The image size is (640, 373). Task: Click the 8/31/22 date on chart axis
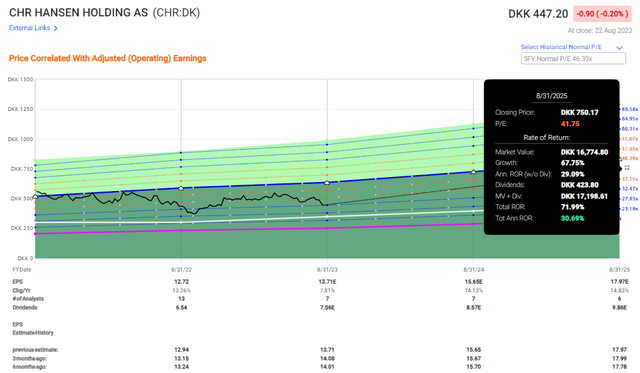click(x=181, y=270)
